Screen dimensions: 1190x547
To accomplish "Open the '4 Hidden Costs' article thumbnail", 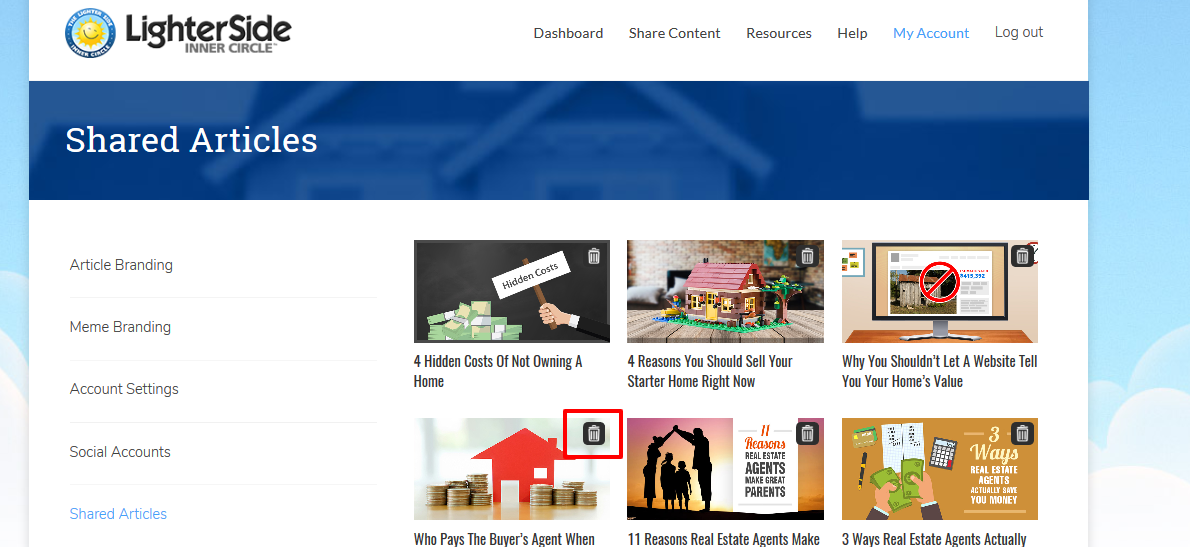I will point(512,291).
